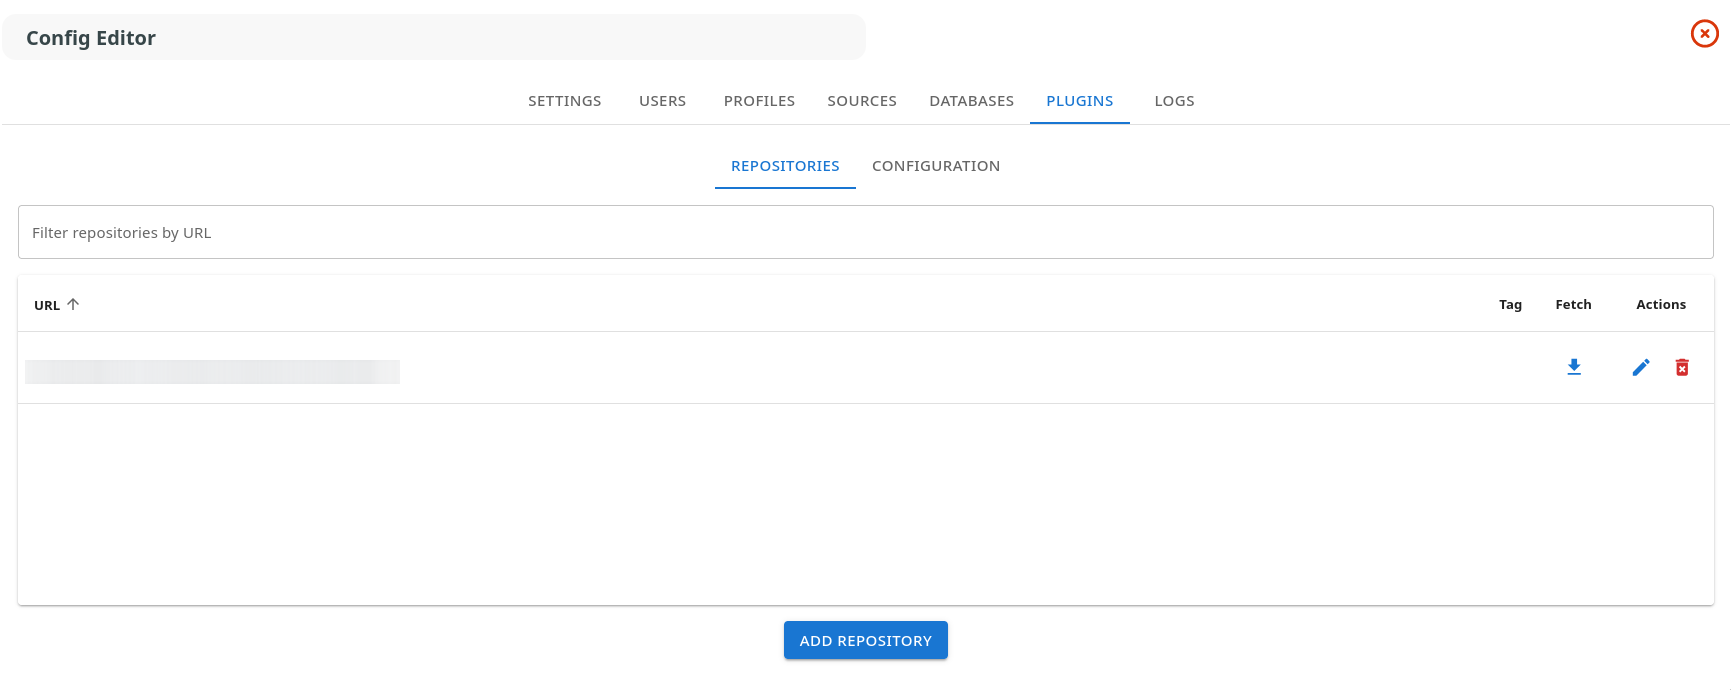Close the Config Editor with the red X
Screen dimensions: 1731x690
(x=1704, y=34)
